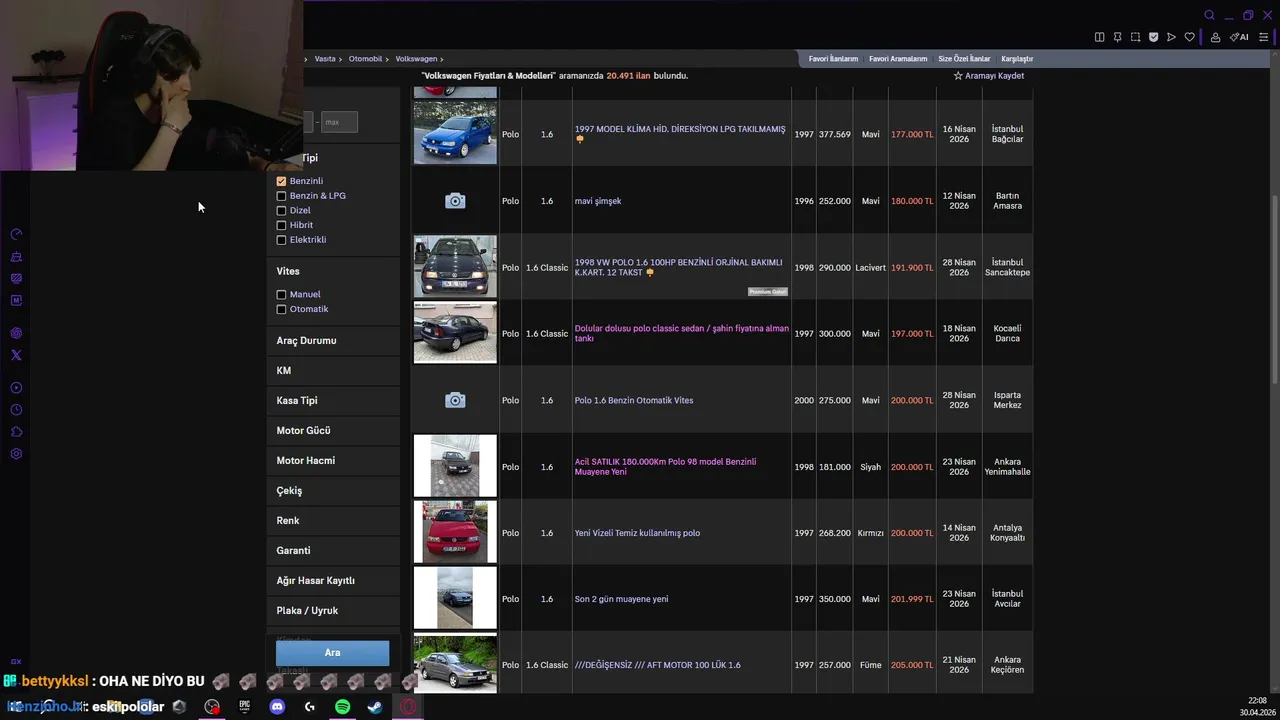Go to Vasıta breadcrumb

click(325, 59)
